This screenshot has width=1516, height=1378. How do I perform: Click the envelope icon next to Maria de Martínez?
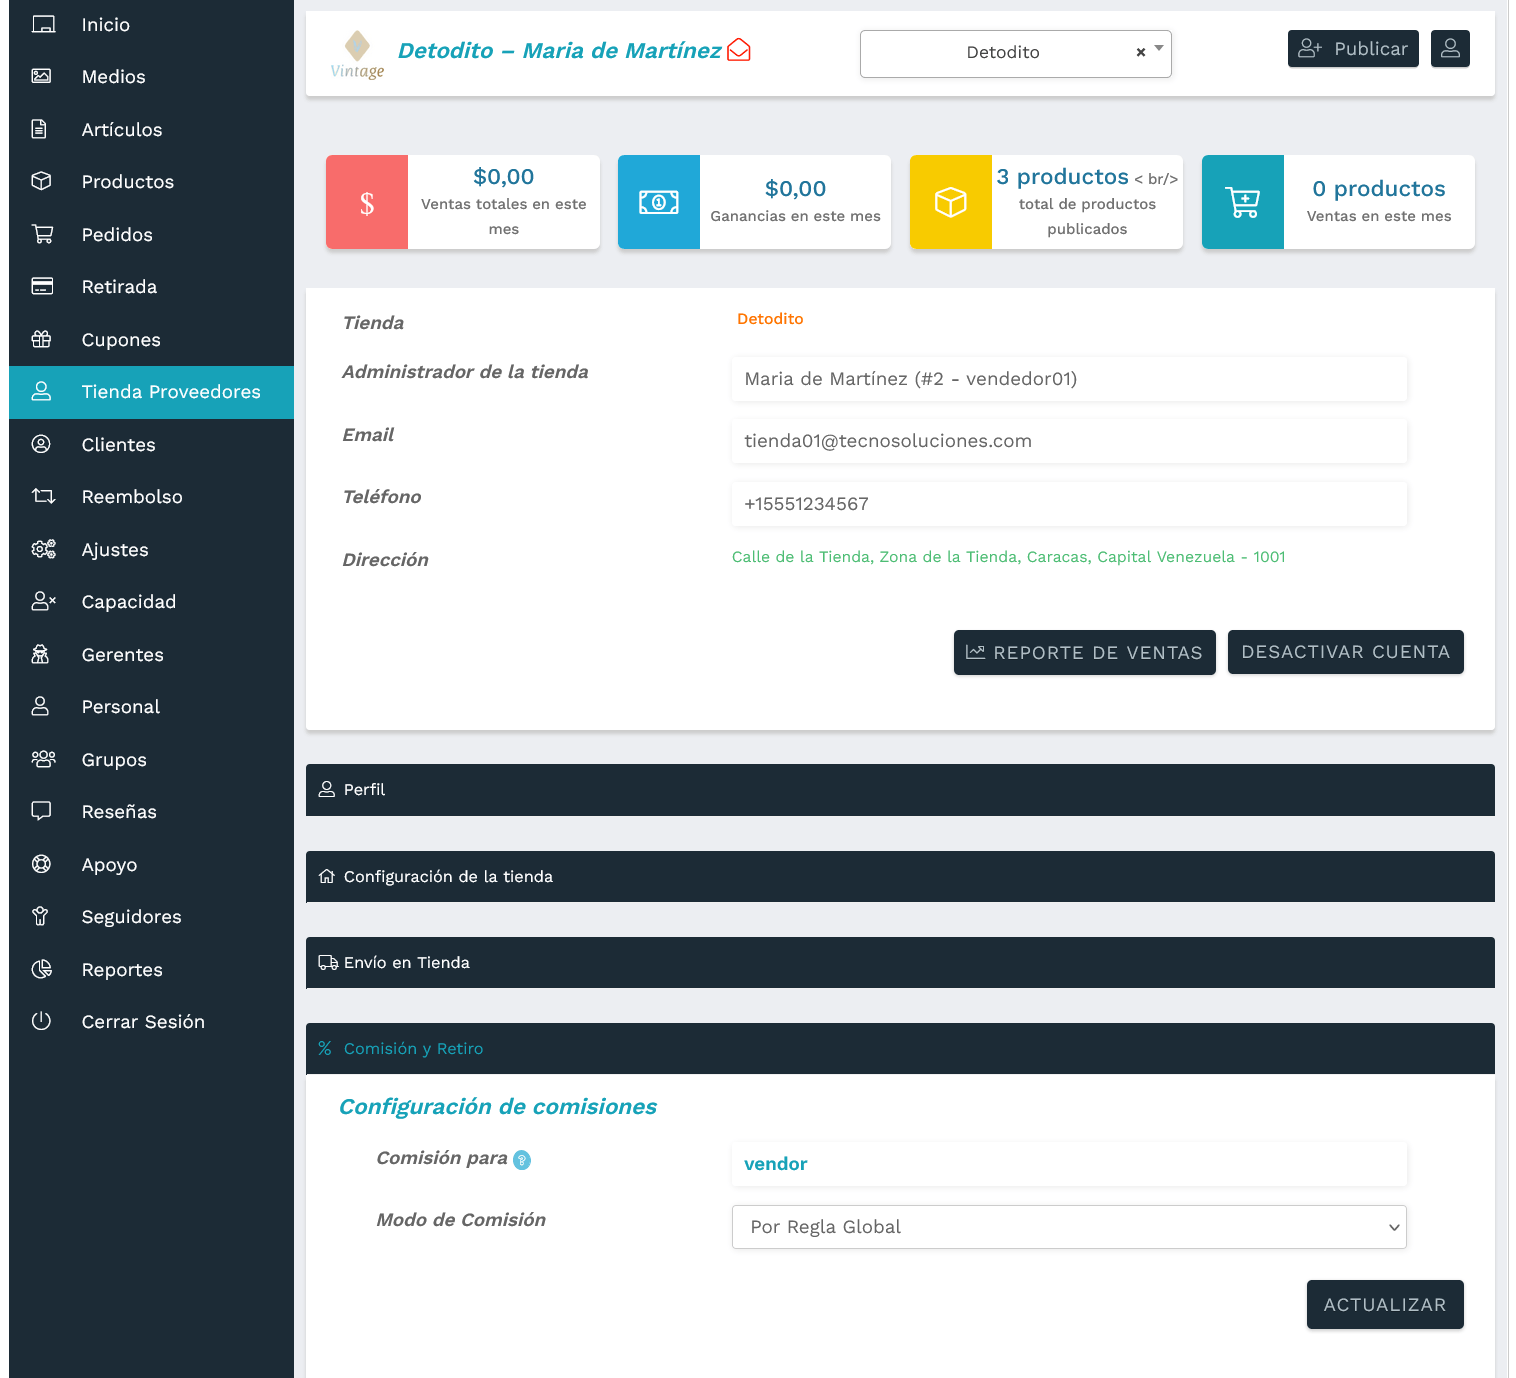pyautogui.click(x=739, y=49)
